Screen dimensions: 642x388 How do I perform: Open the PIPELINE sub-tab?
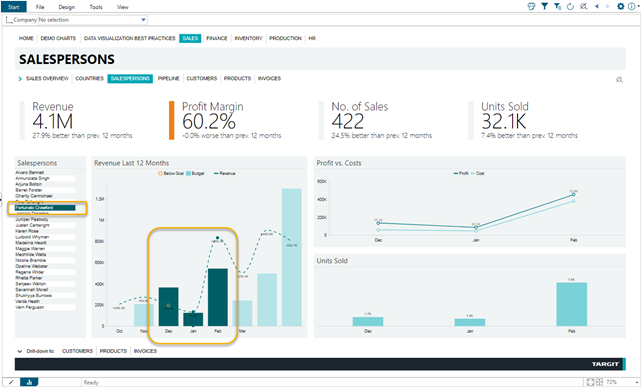(168, 79)
